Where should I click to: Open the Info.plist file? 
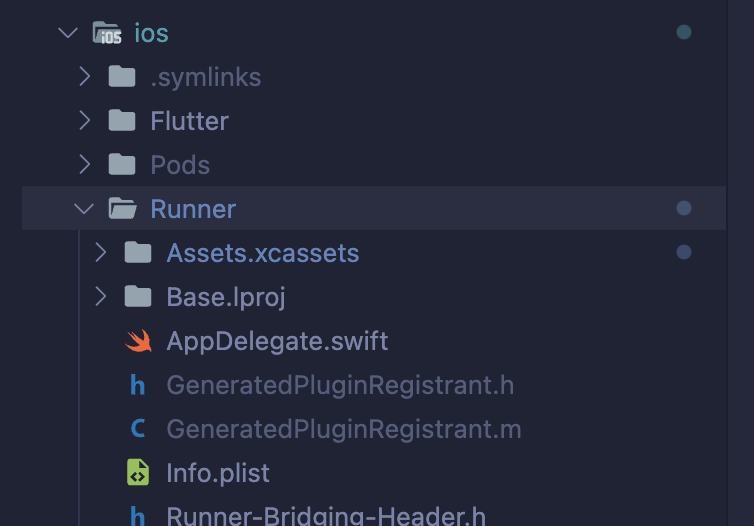point(218,473)
